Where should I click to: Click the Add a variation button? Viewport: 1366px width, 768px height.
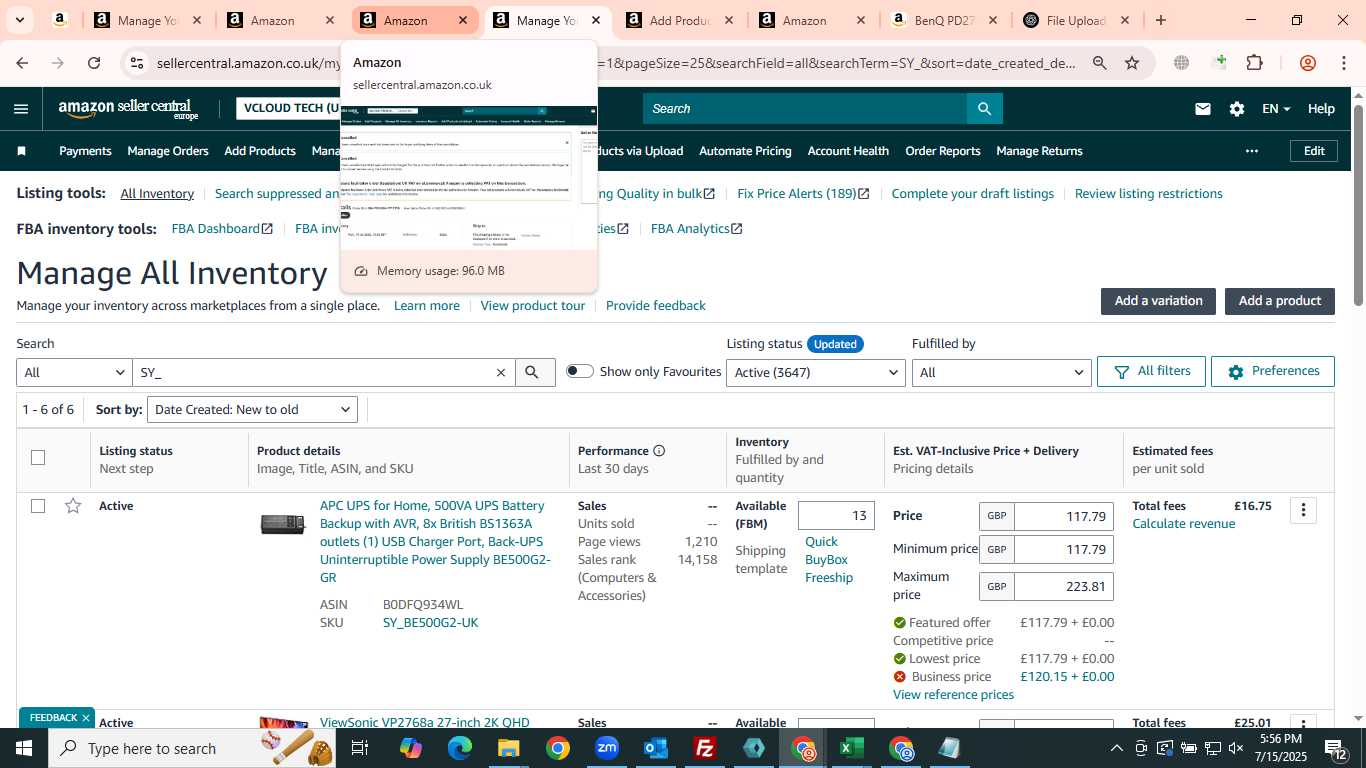1158,301
